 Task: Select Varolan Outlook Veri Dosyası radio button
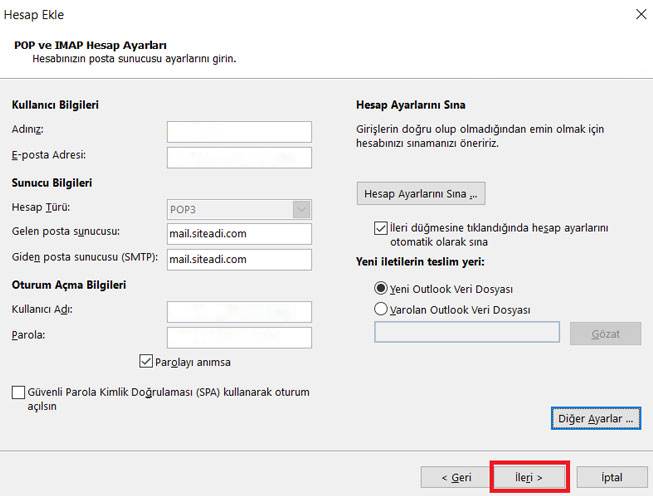pyautogui.click(x=380, y=310)
